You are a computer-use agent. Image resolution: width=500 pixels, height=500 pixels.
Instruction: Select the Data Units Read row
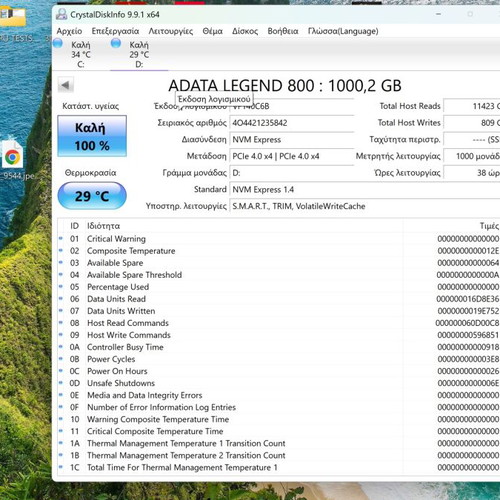(x=279, y=299)
